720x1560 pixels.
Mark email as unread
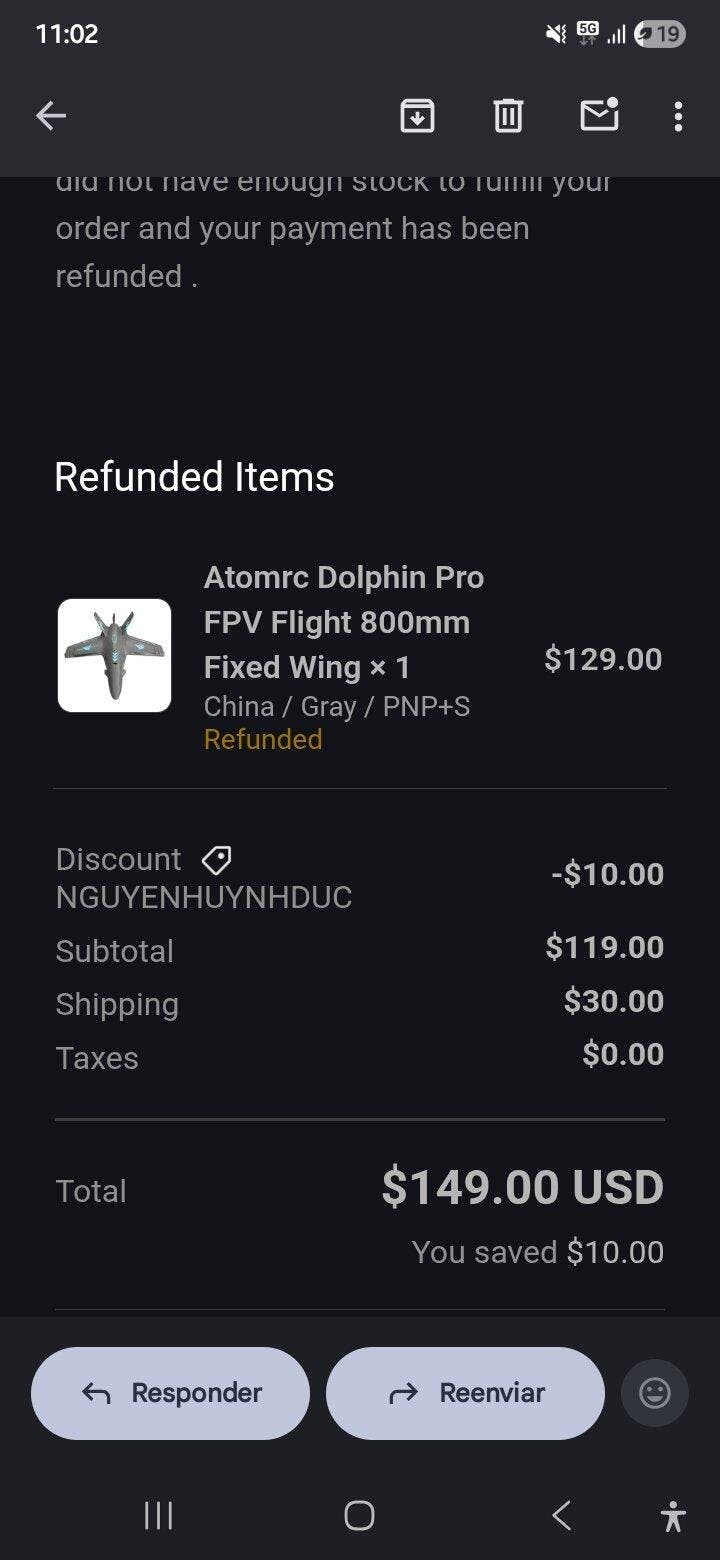599,116
